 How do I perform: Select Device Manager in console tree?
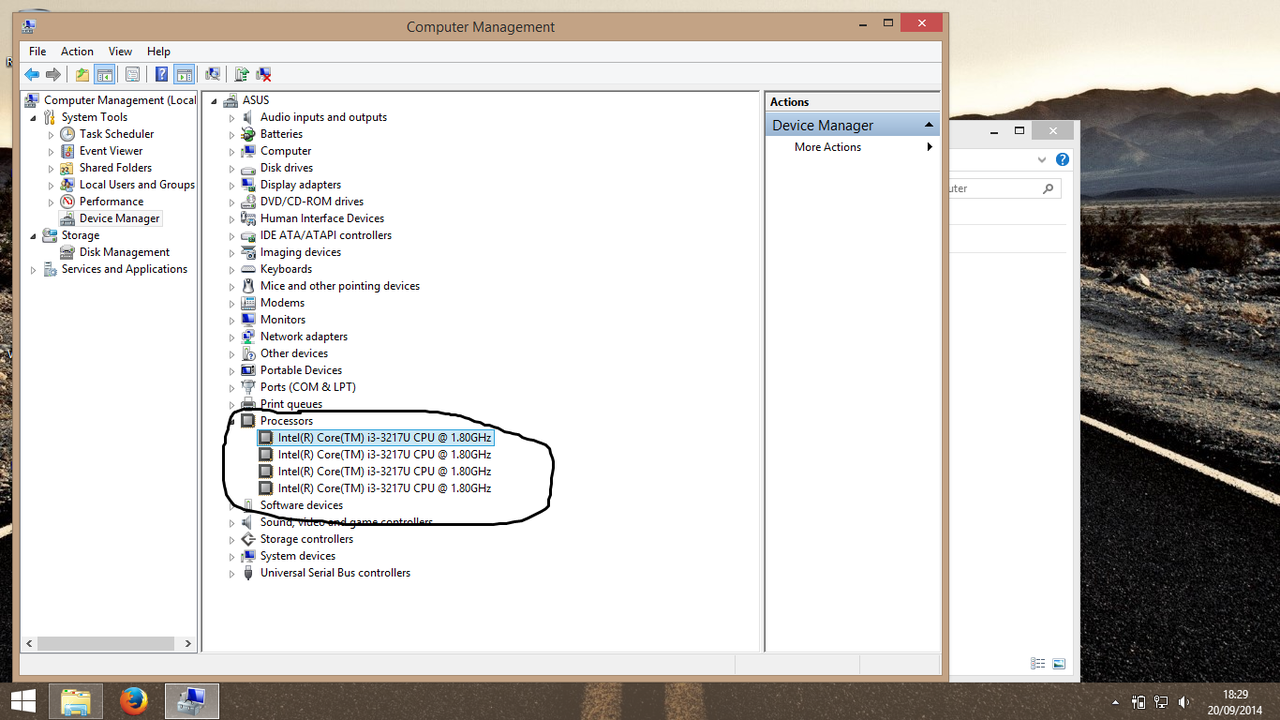(119, 218)
